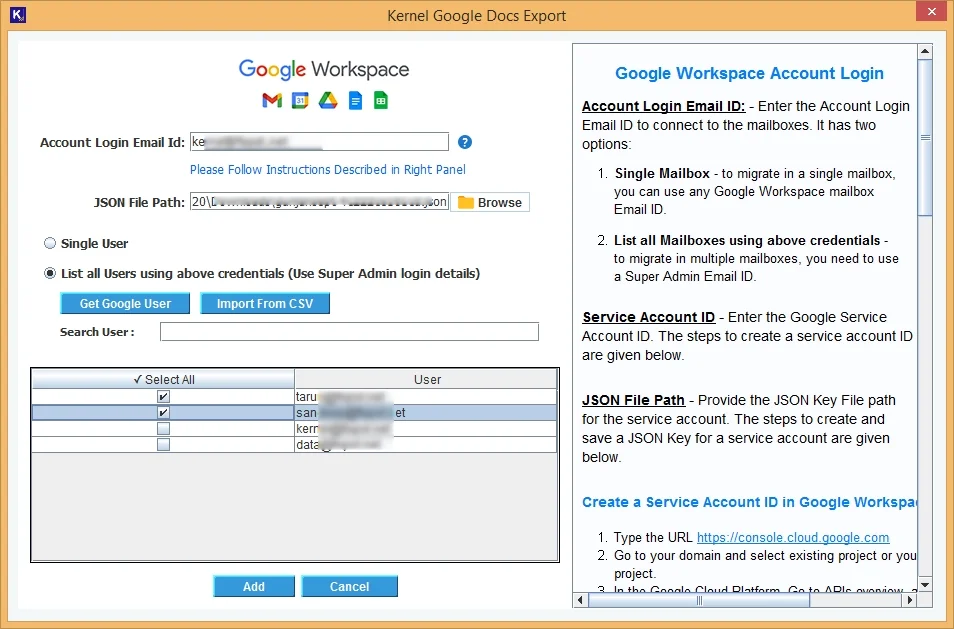This screenshot has width=954, height=629.
Task: Click the Google Drive icon
Action: pyautogui.click(x=326, y=100)
